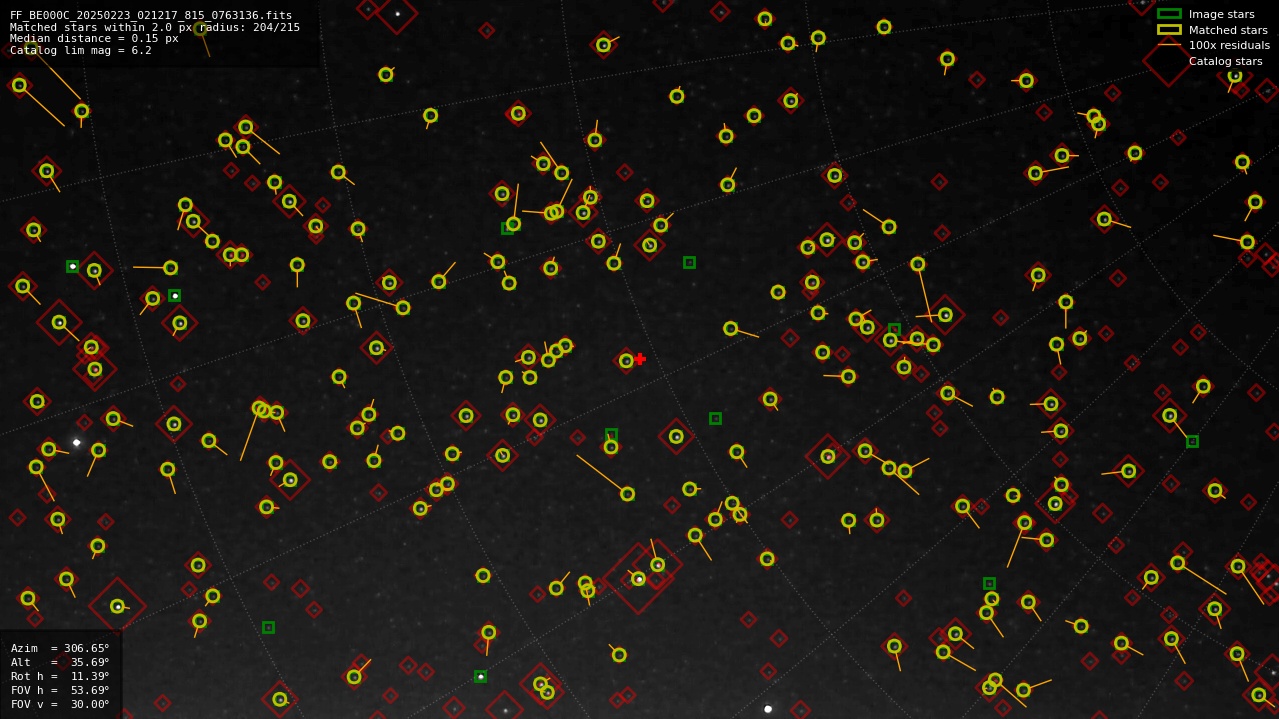Click the 'FOV h = 53.69°' readout
1279x719 pixels.
60,690
